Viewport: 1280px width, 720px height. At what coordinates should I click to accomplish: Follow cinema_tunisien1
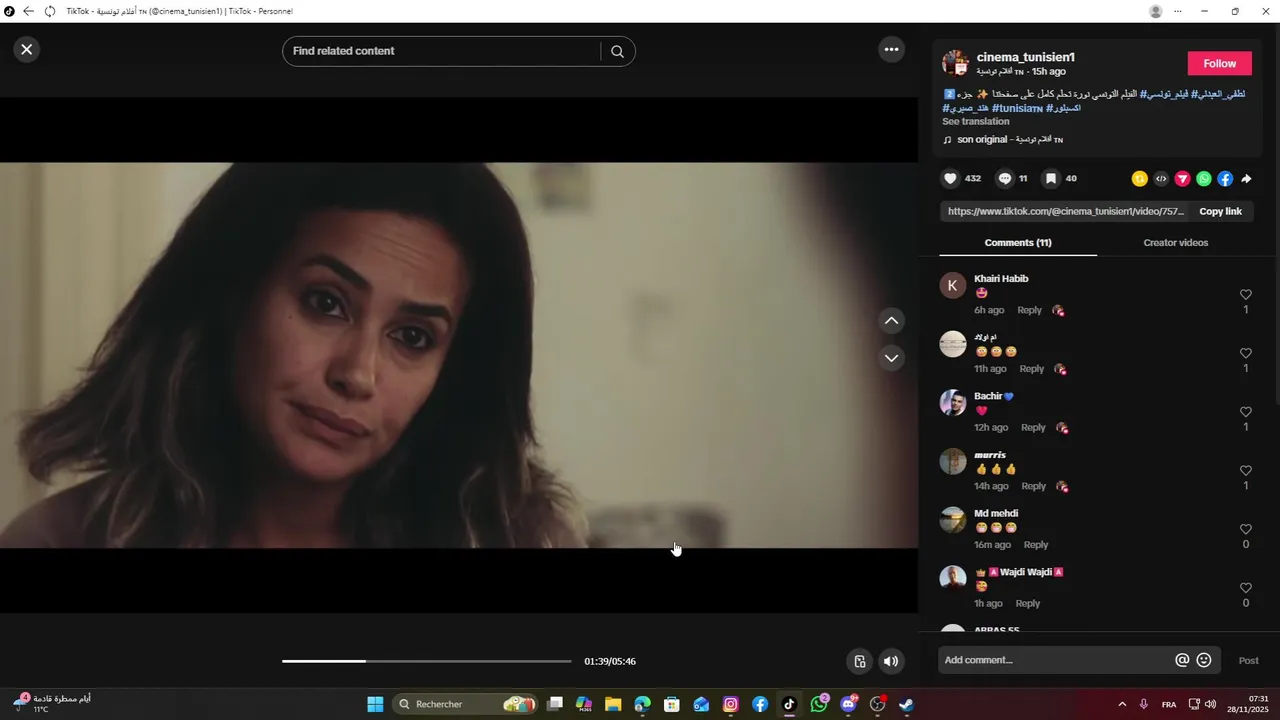point(1219,63)
